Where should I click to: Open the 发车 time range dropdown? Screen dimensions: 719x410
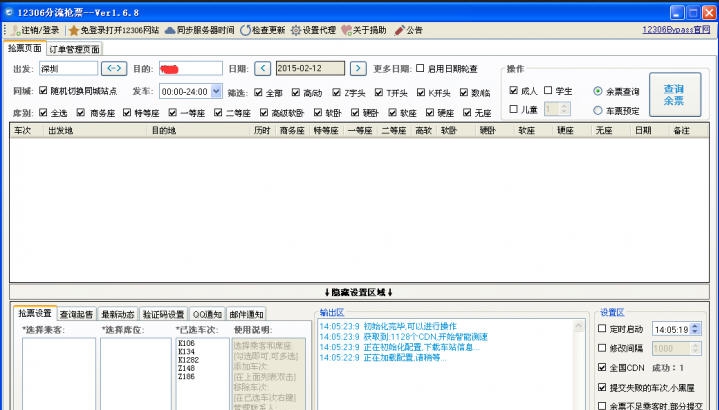(x=216, y=91)
